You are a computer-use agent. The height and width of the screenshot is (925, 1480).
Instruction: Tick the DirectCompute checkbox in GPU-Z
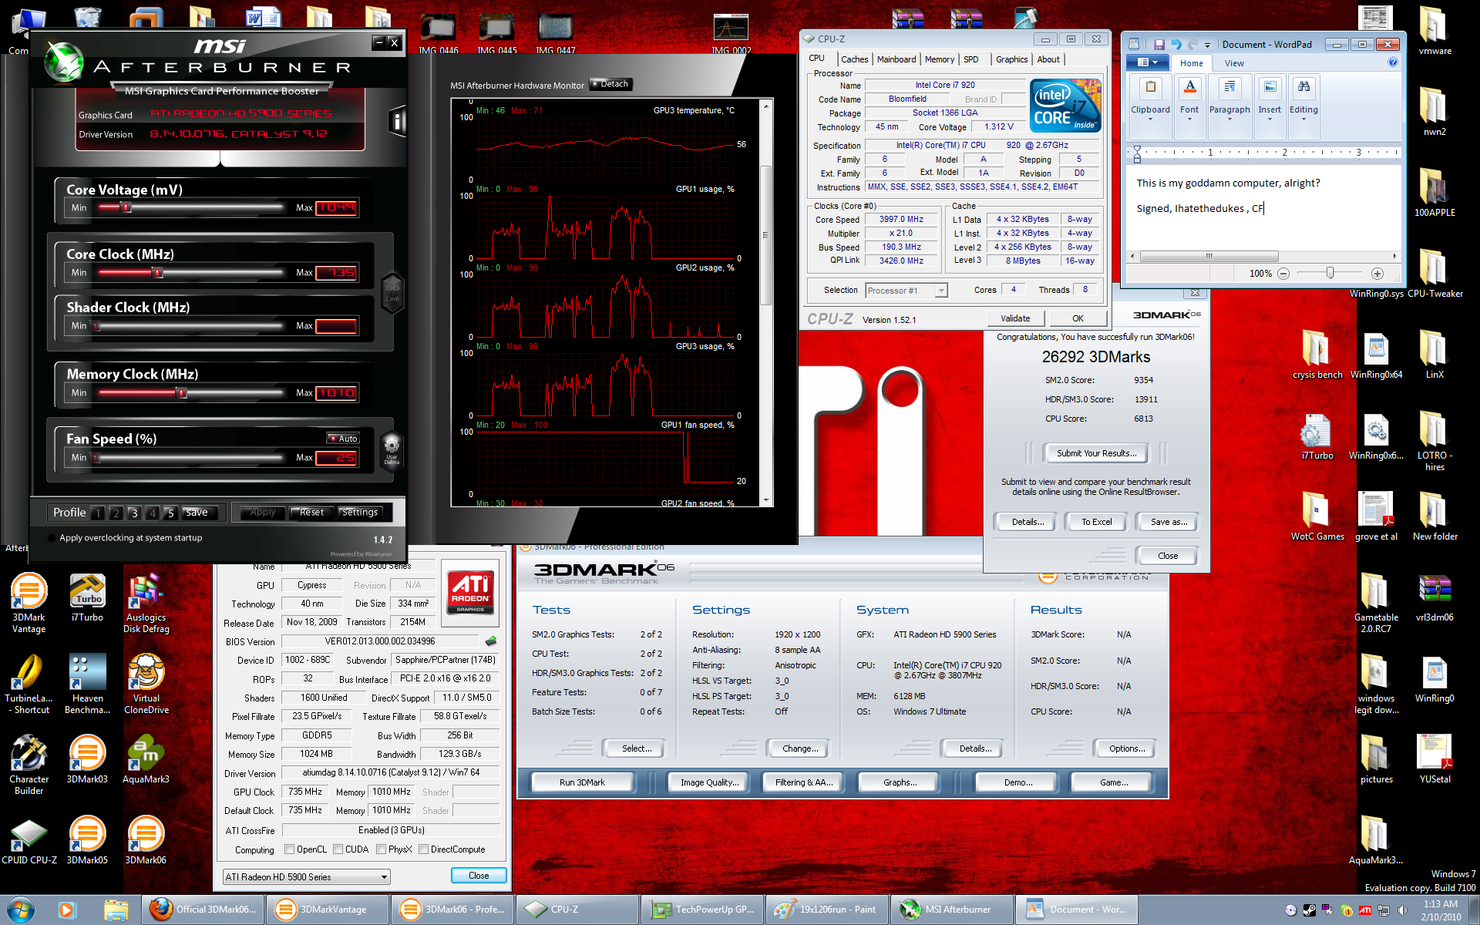point(424,850)
